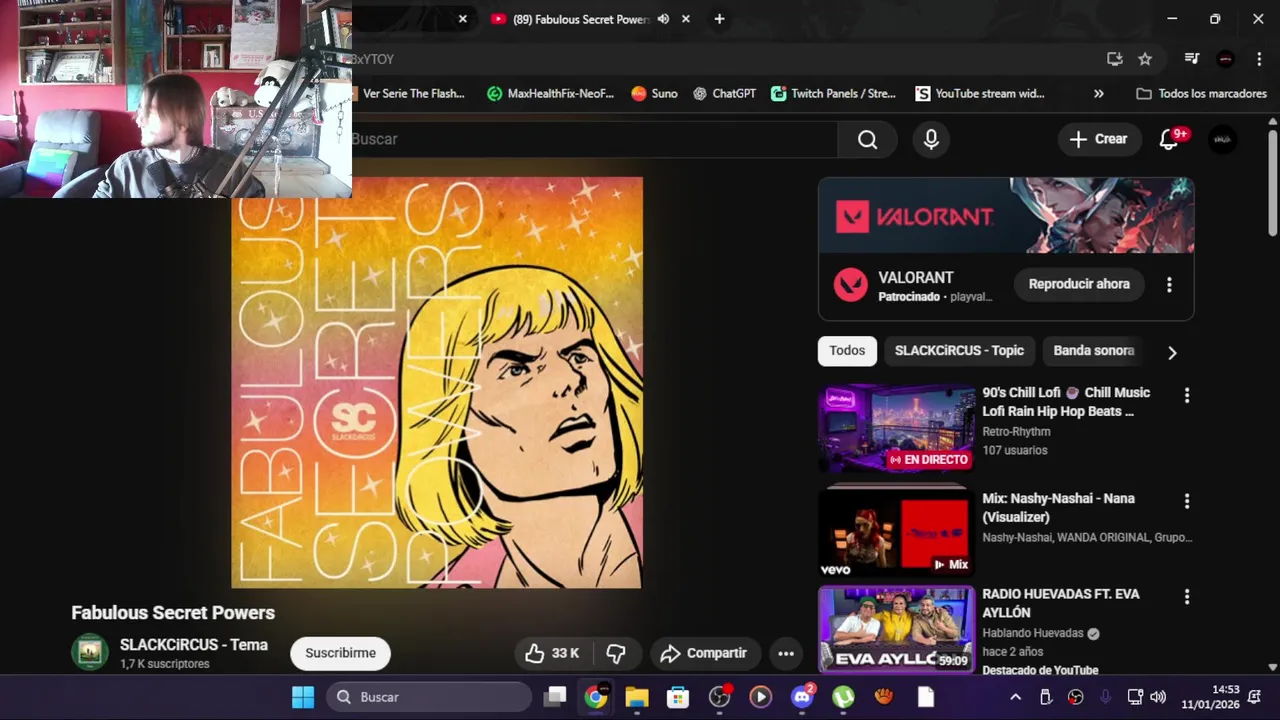Screen dimensions: 1280x720
Task: Open YouTube notifications bell
Action: click(1168, 139)
